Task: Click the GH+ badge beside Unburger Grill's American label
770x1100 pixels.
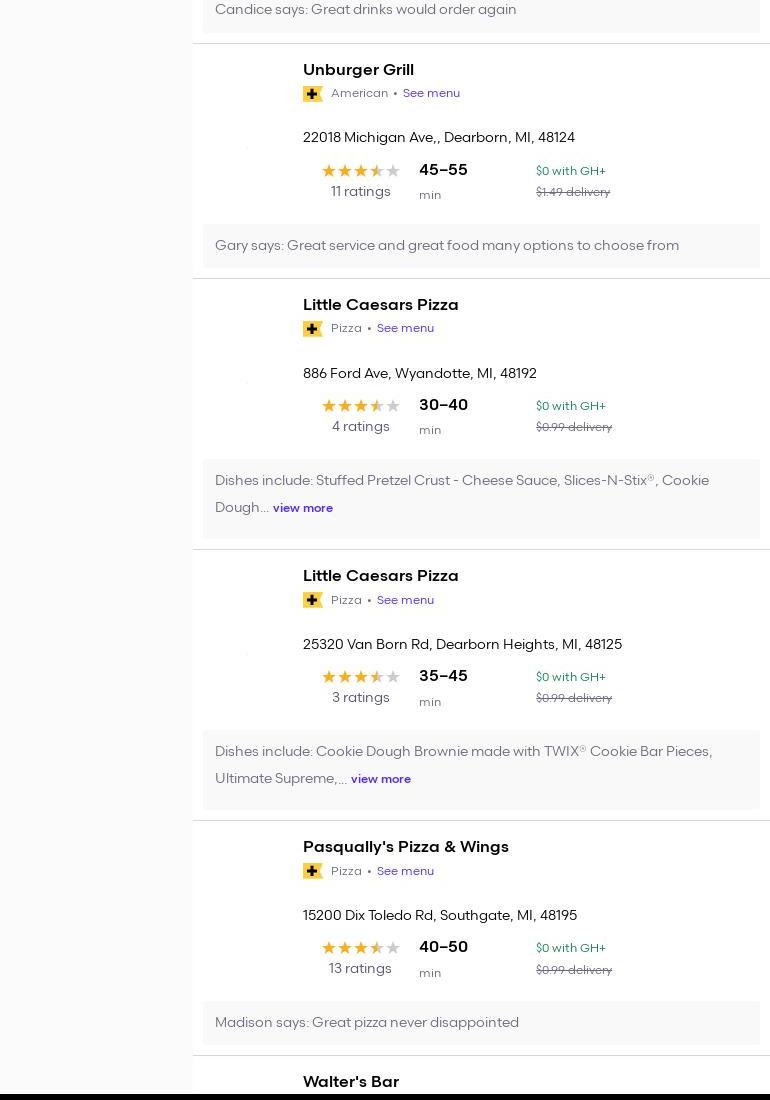Action: click(x=312, y=94)
